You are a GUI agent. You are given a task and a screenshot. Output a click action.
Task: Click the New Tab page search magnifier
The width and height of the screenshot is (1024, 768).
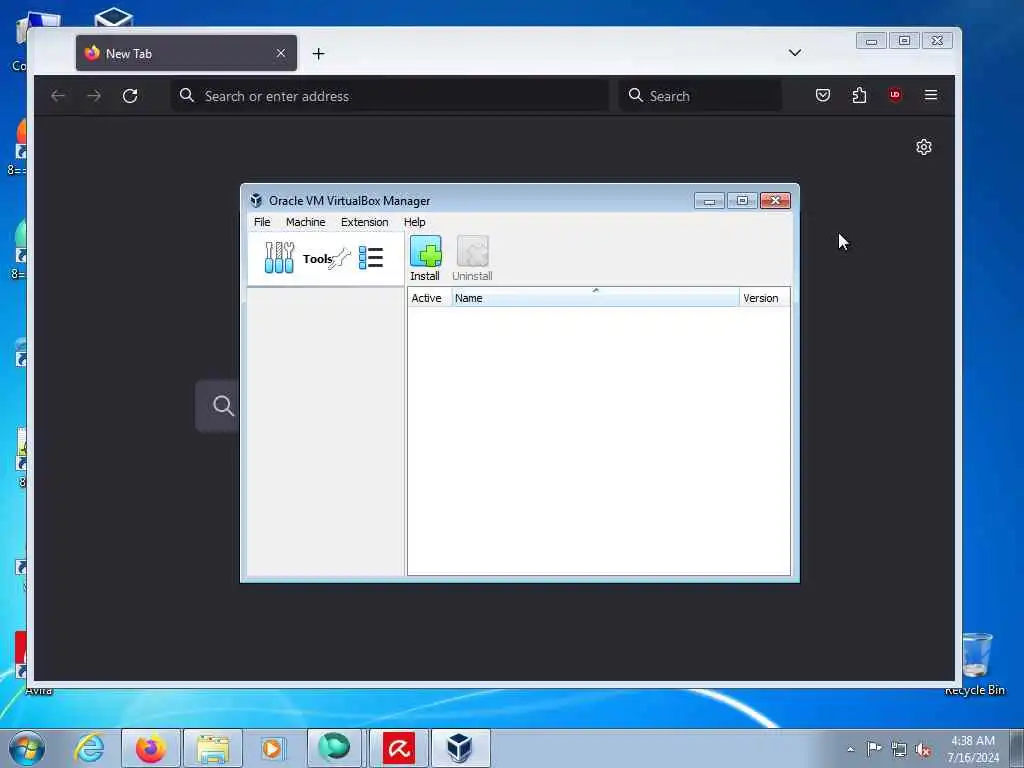(223, 406)
